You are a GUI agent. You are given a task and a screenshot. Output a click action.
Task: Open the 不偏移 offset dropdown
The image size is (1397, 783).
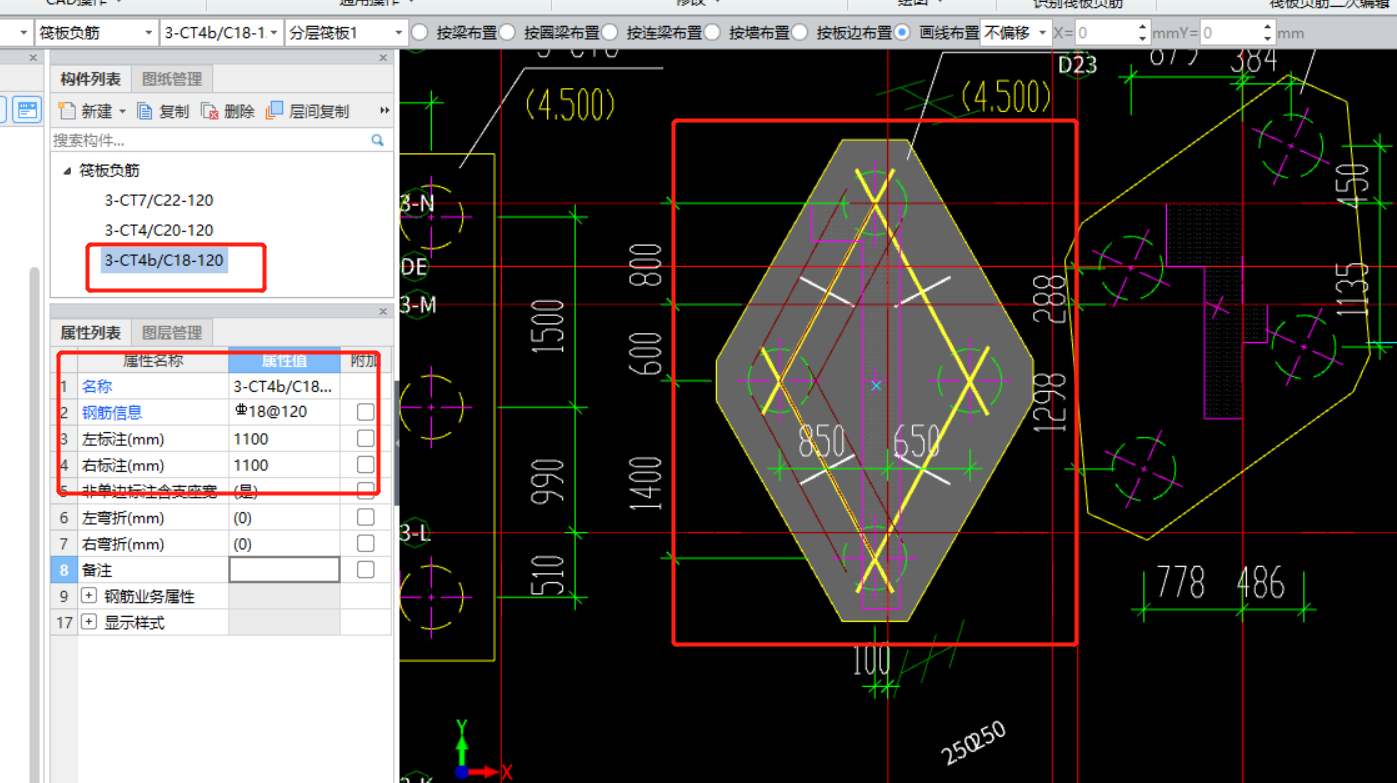click(1043, 33)
